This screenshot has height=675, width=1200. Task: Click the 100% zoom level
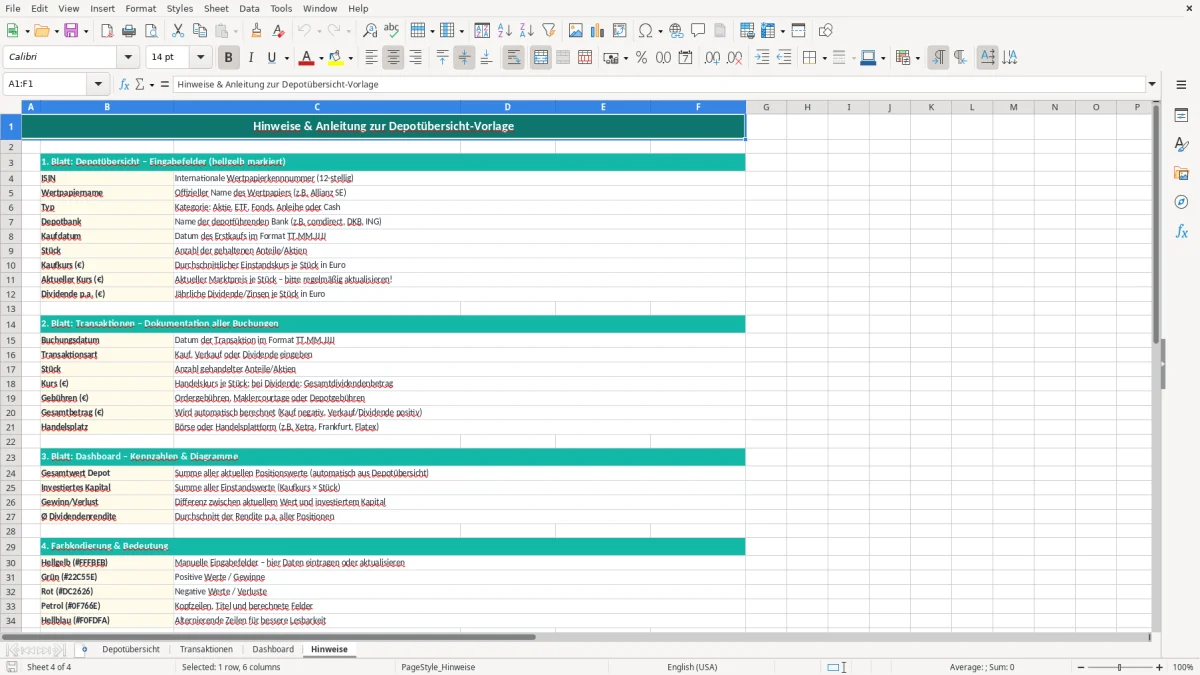1183,667
